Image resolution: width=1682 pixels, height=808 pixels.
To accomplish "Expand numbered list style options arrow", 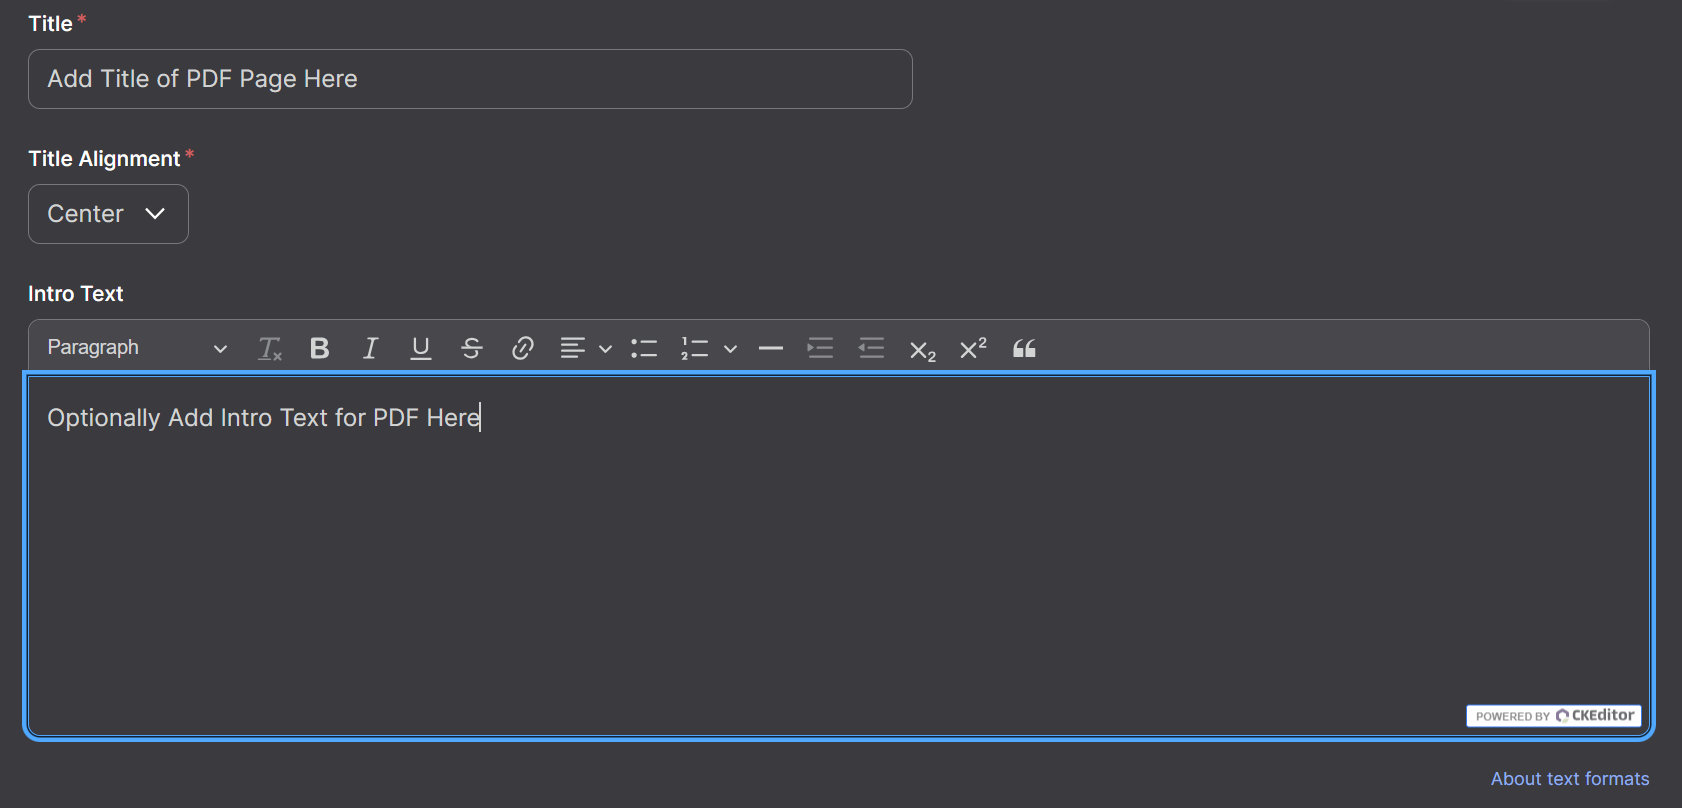I will point(731,349).
